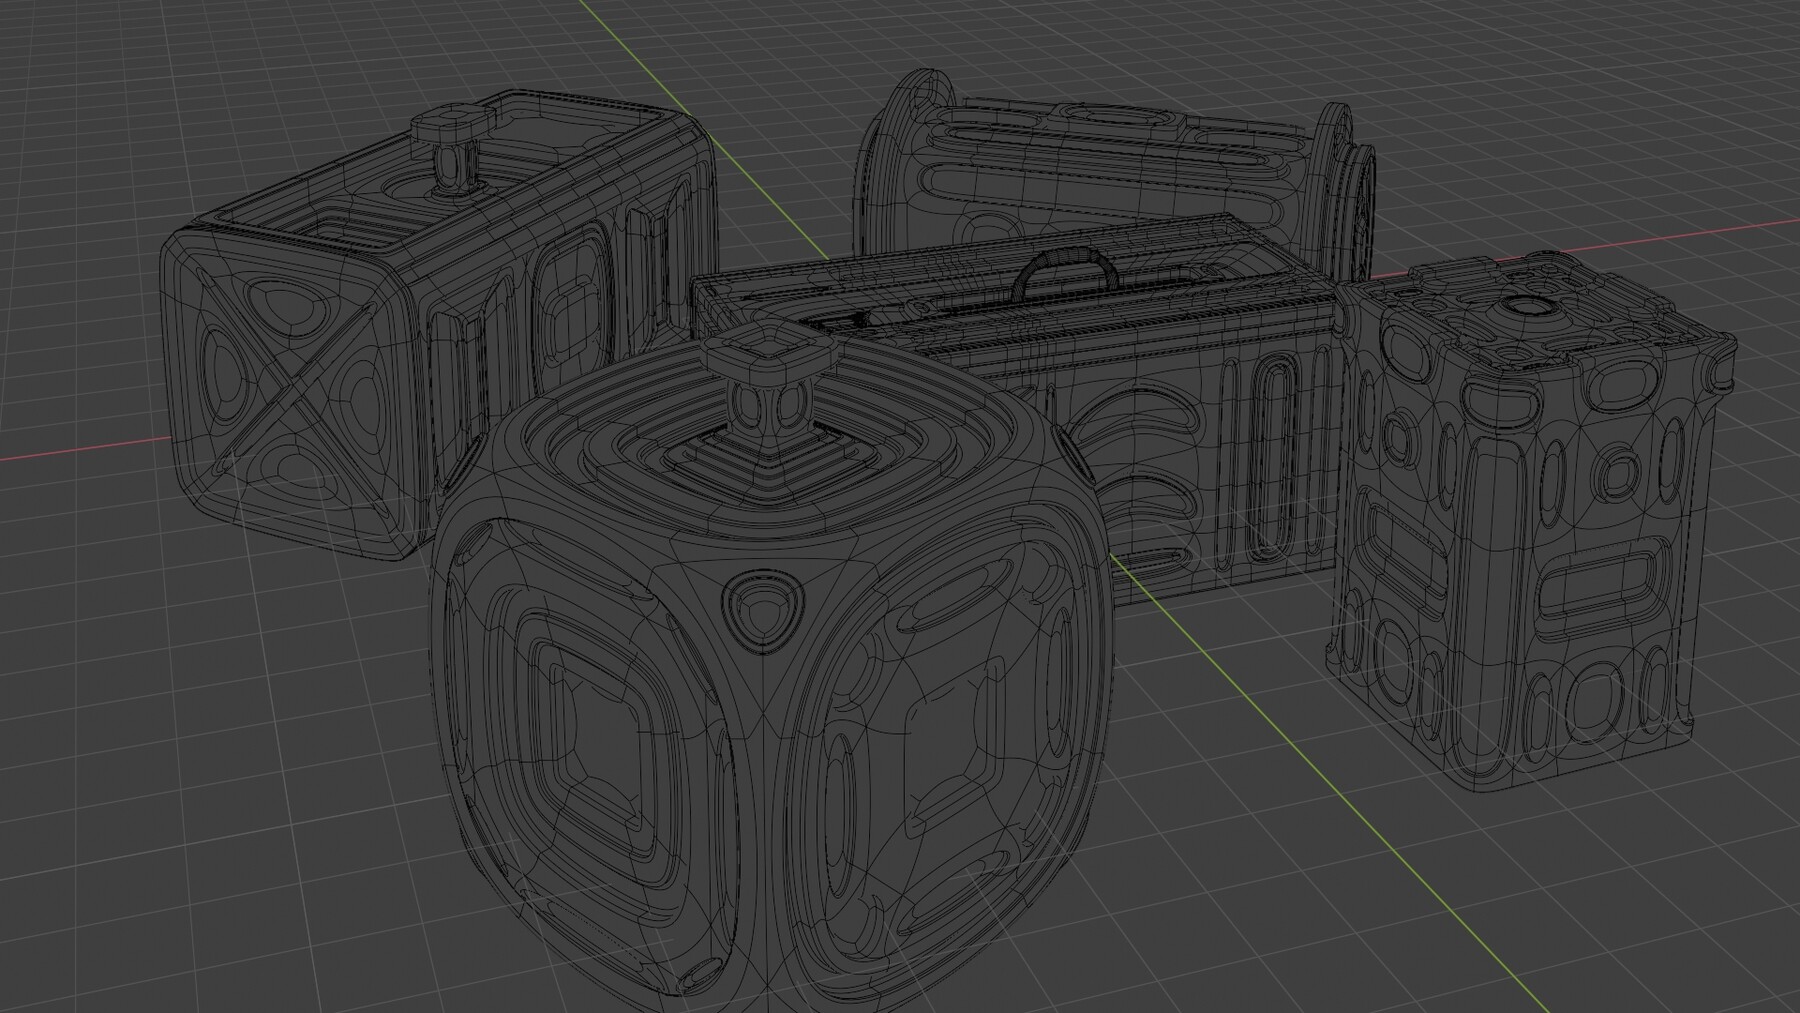This screenshot has height=1013, width=1800.
Task: Click the round cap on the right canister top
Action: coord(1525,305)
